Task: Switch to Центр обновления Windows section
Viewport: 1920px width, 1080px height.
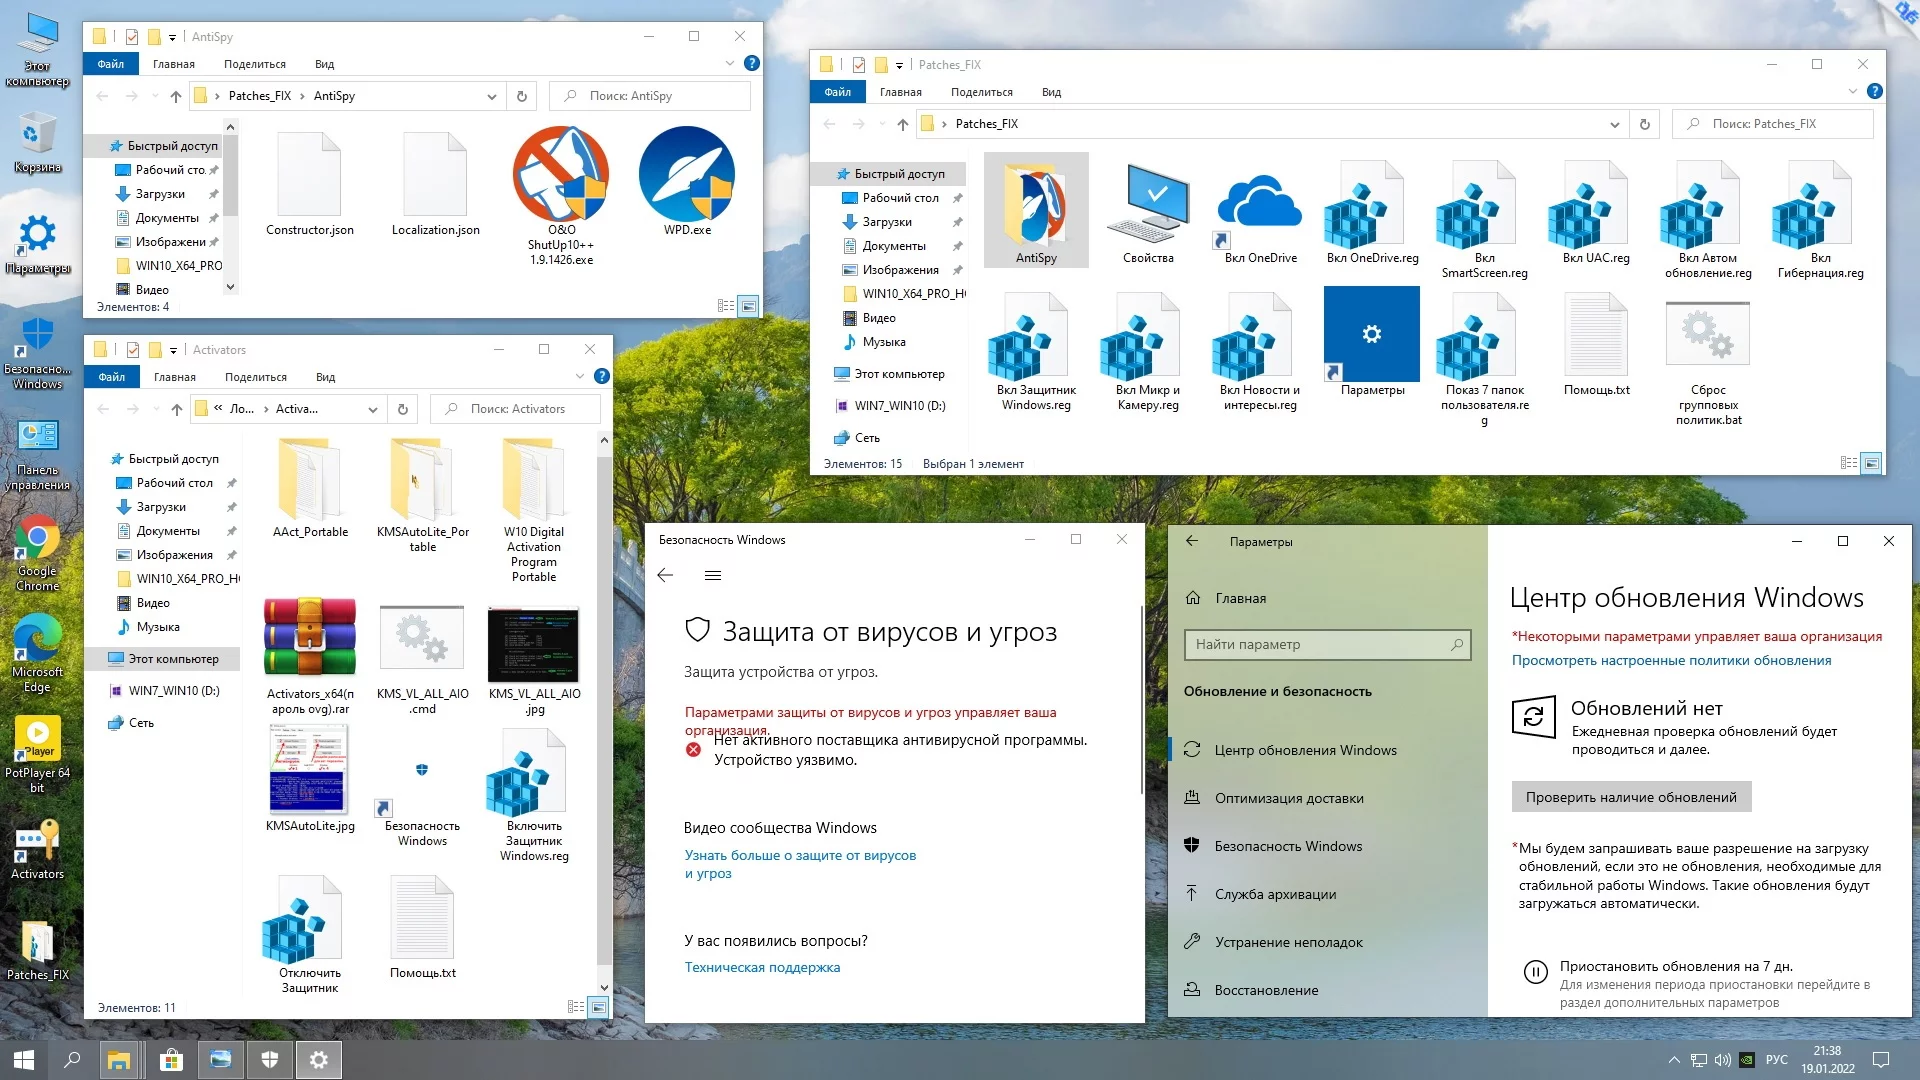Action: click(1305, 749)
